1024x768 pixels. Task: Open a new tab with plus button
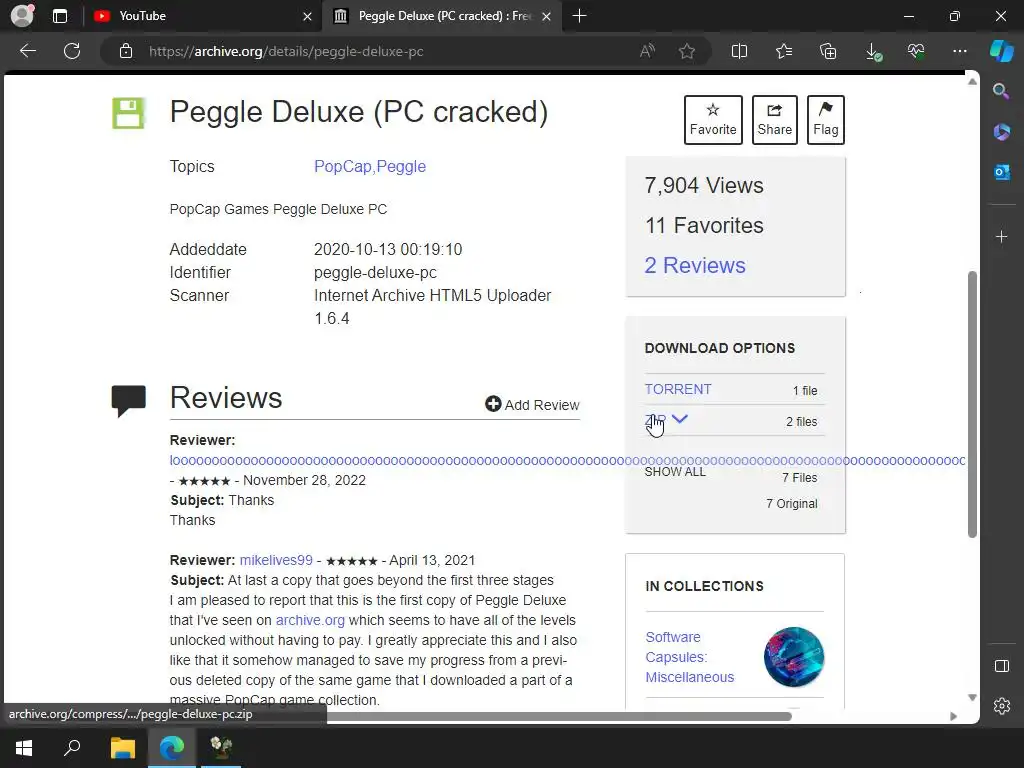point(579,16)
